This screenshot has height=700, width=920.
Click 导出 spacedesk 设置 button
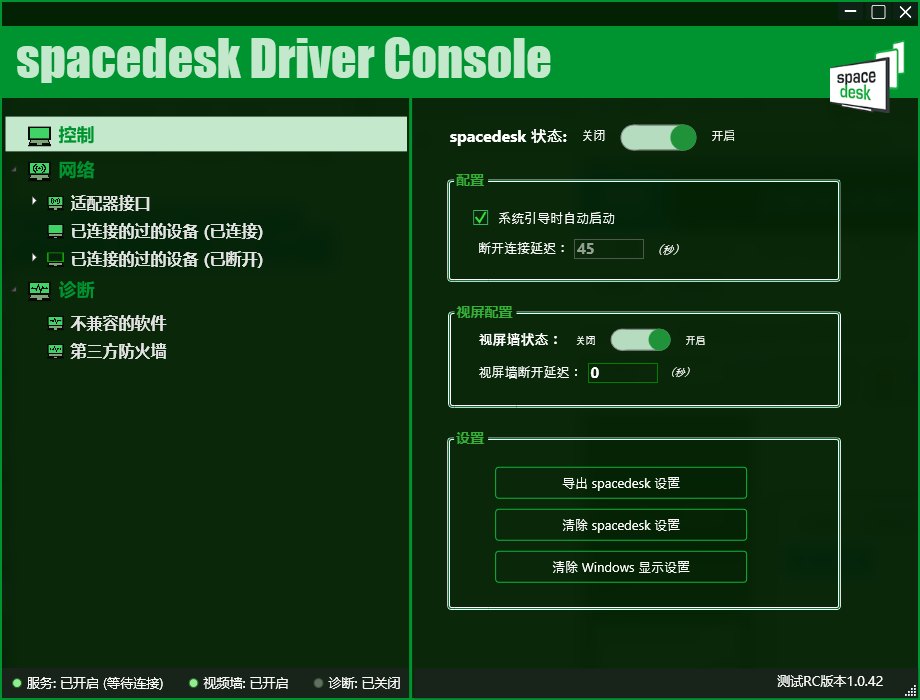[621, 483]
